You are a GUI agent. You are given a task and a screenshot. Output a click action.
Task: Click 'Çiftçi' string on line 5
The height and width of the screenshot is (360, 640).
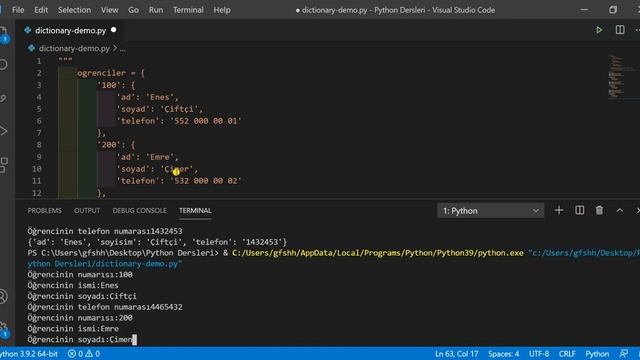179,109
